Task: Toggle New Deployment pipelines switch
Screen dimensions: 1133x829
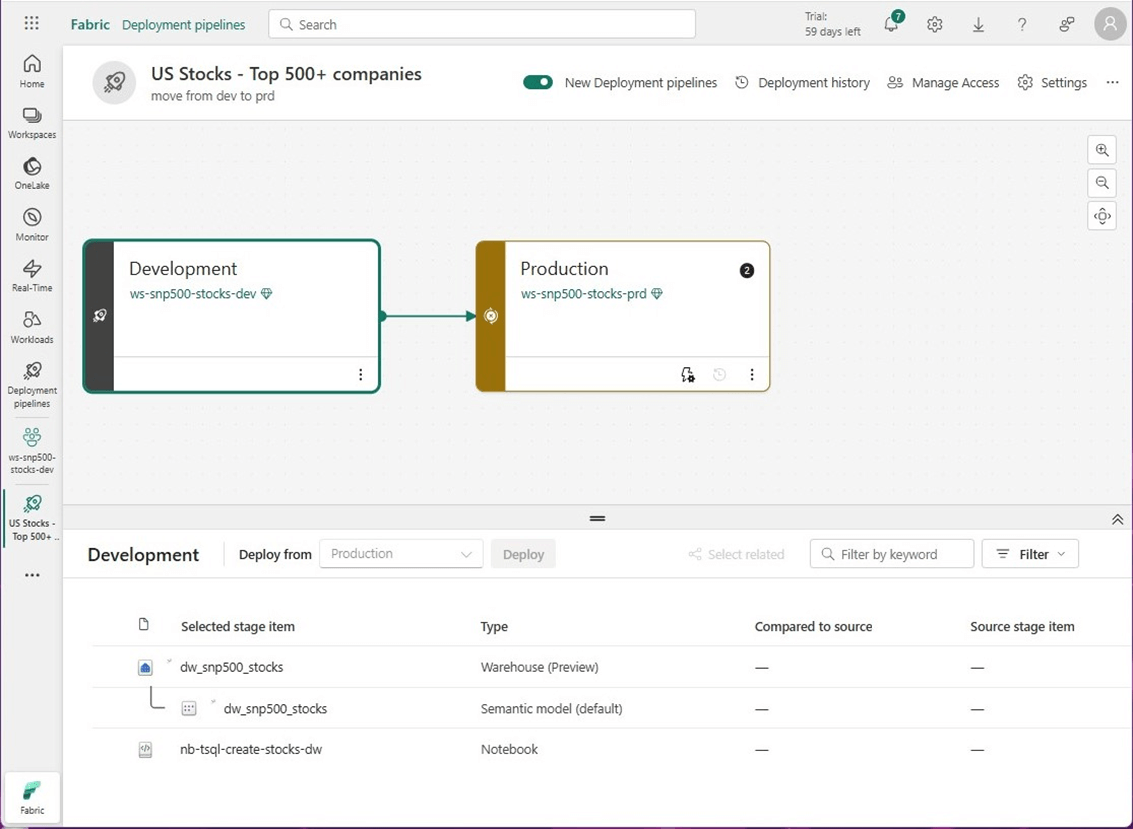Action: click(x=538, y=83)
